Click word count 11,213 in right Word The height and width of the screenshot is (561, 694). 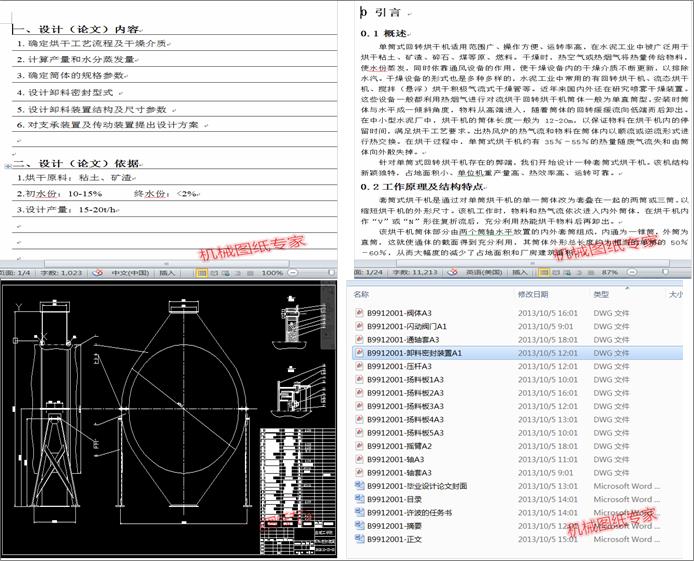click(x=415, y=272)
